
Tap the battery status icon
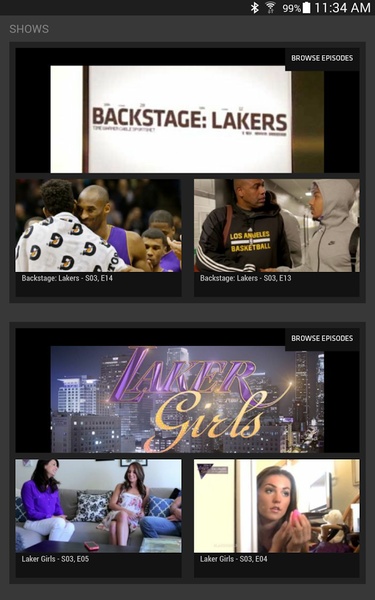pos(306,8)
